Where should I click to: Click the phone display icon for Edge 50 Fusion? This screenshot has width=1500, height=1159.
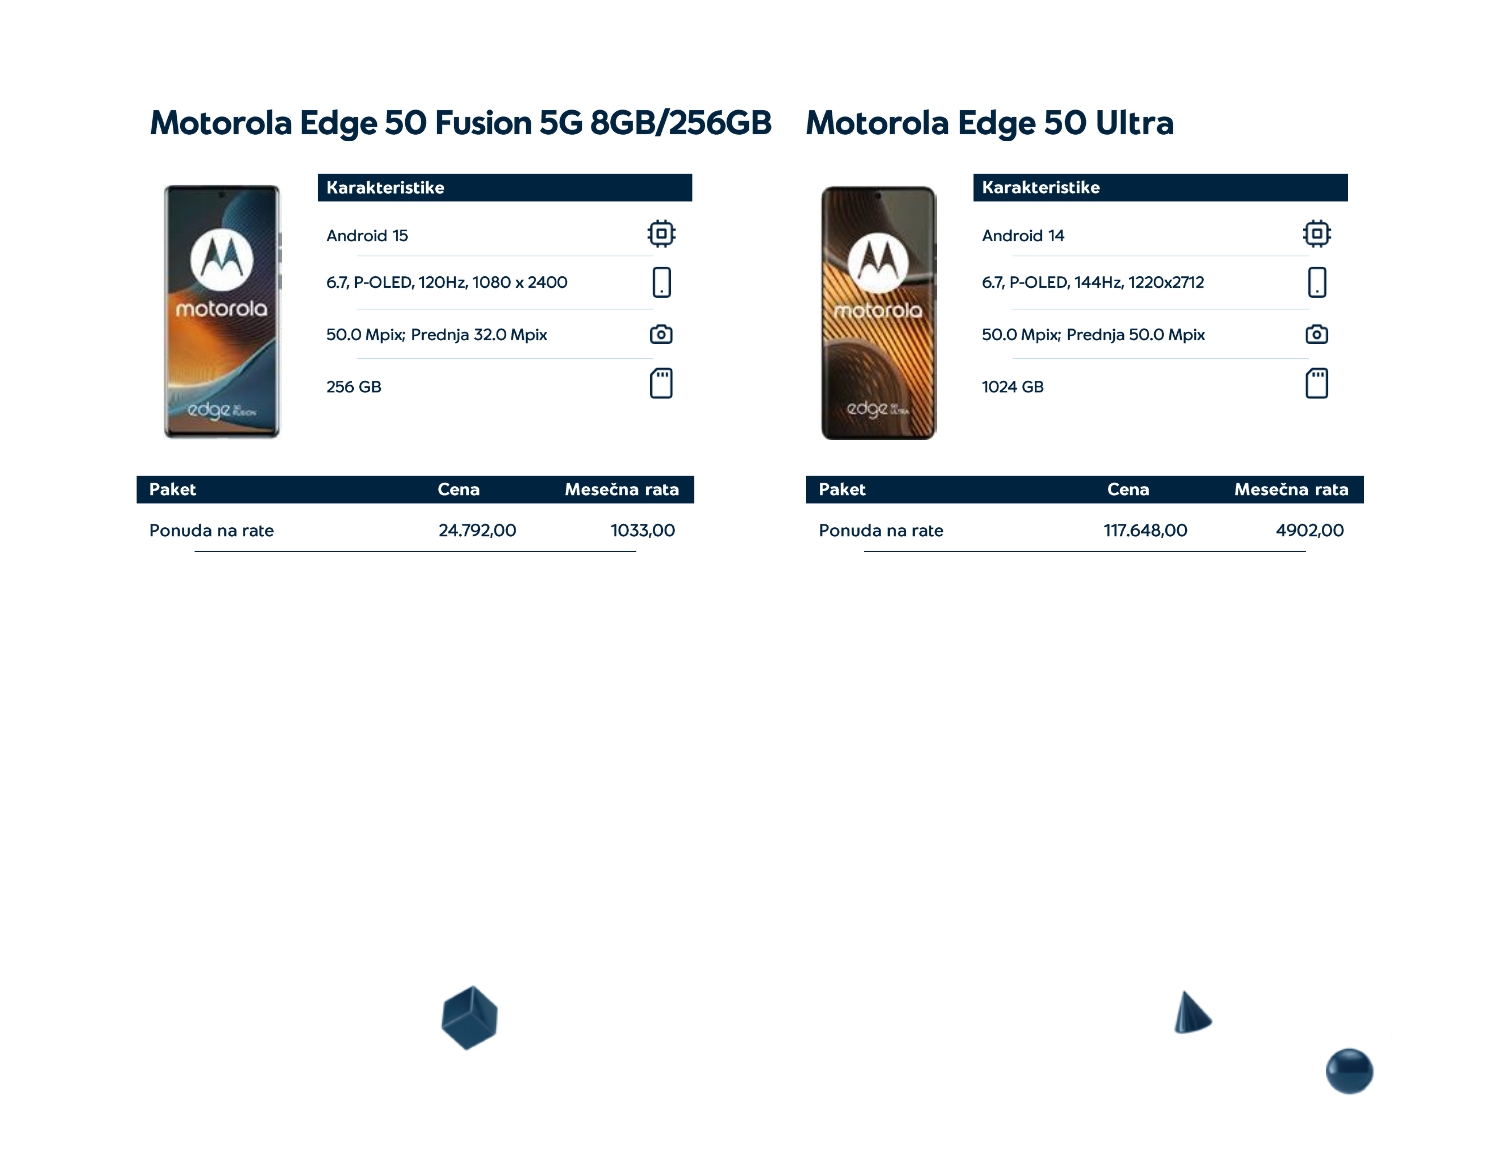661,283
